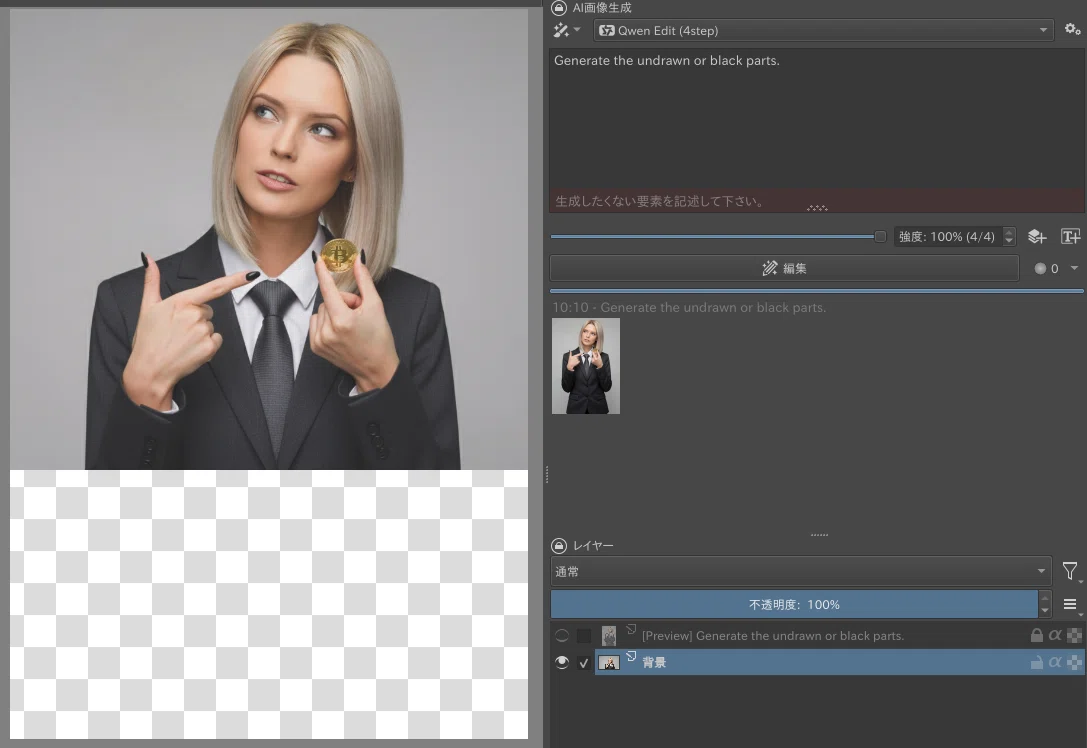Click the opacity slider down arrow
The width and height of the screenshot is (1087, 748).
(x=1045, y=611)
